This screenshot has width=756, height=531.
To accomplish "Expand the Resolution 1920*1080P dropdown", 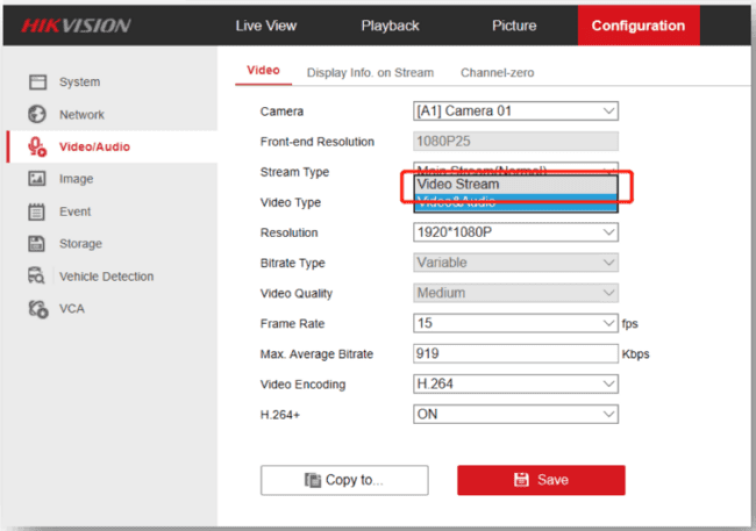I will [515, 232].
